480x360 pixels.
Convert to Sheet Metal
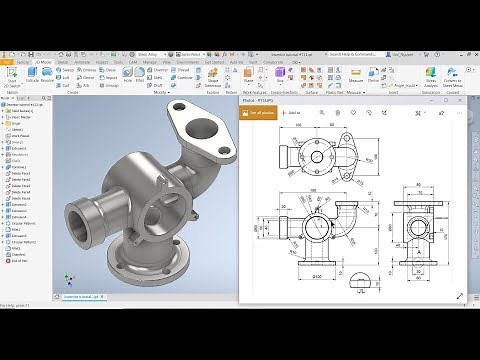pos(452,77)
